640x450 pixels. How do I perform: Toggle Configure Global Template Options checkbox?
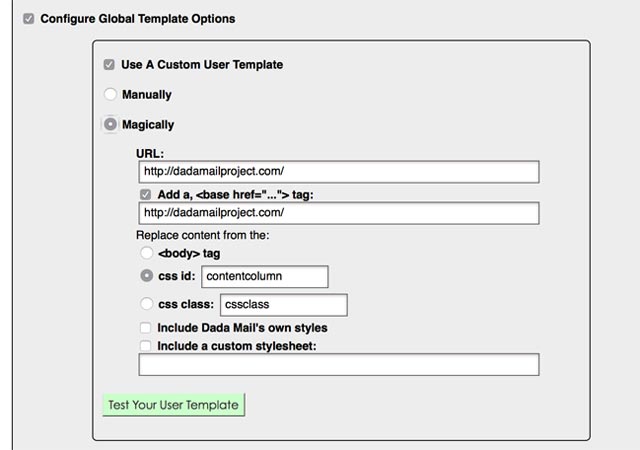(x=29, y=19)
